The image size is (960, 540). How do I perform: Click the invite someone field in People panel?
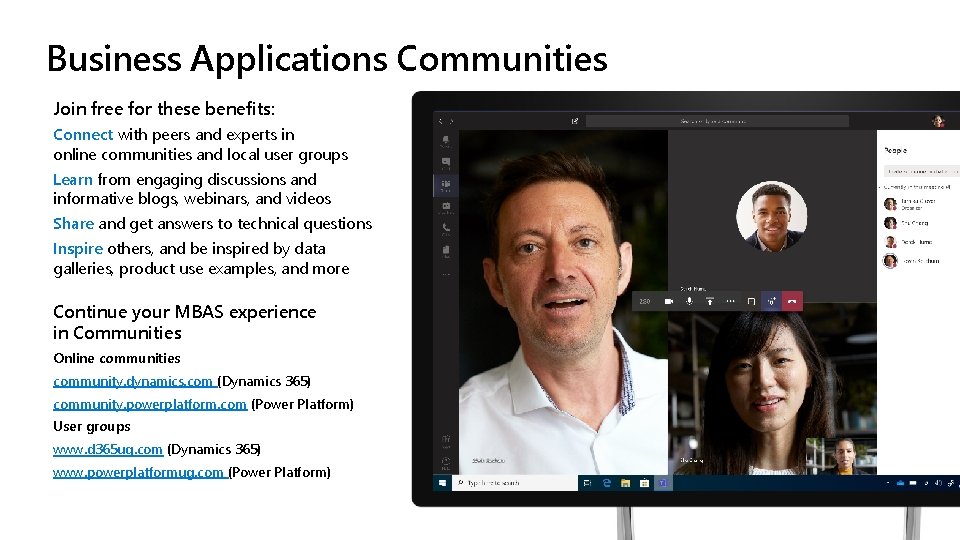[x=921, y=171]
